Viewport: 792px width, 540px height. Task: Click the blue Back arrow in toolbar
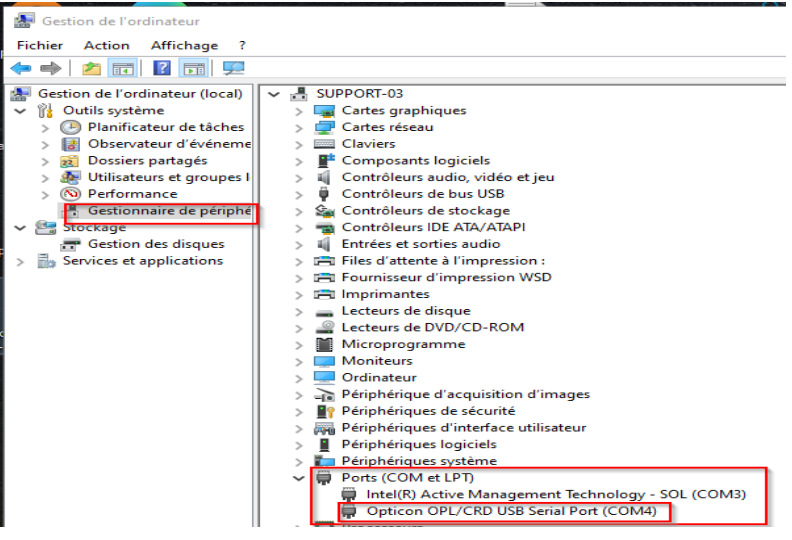[20, 68]
